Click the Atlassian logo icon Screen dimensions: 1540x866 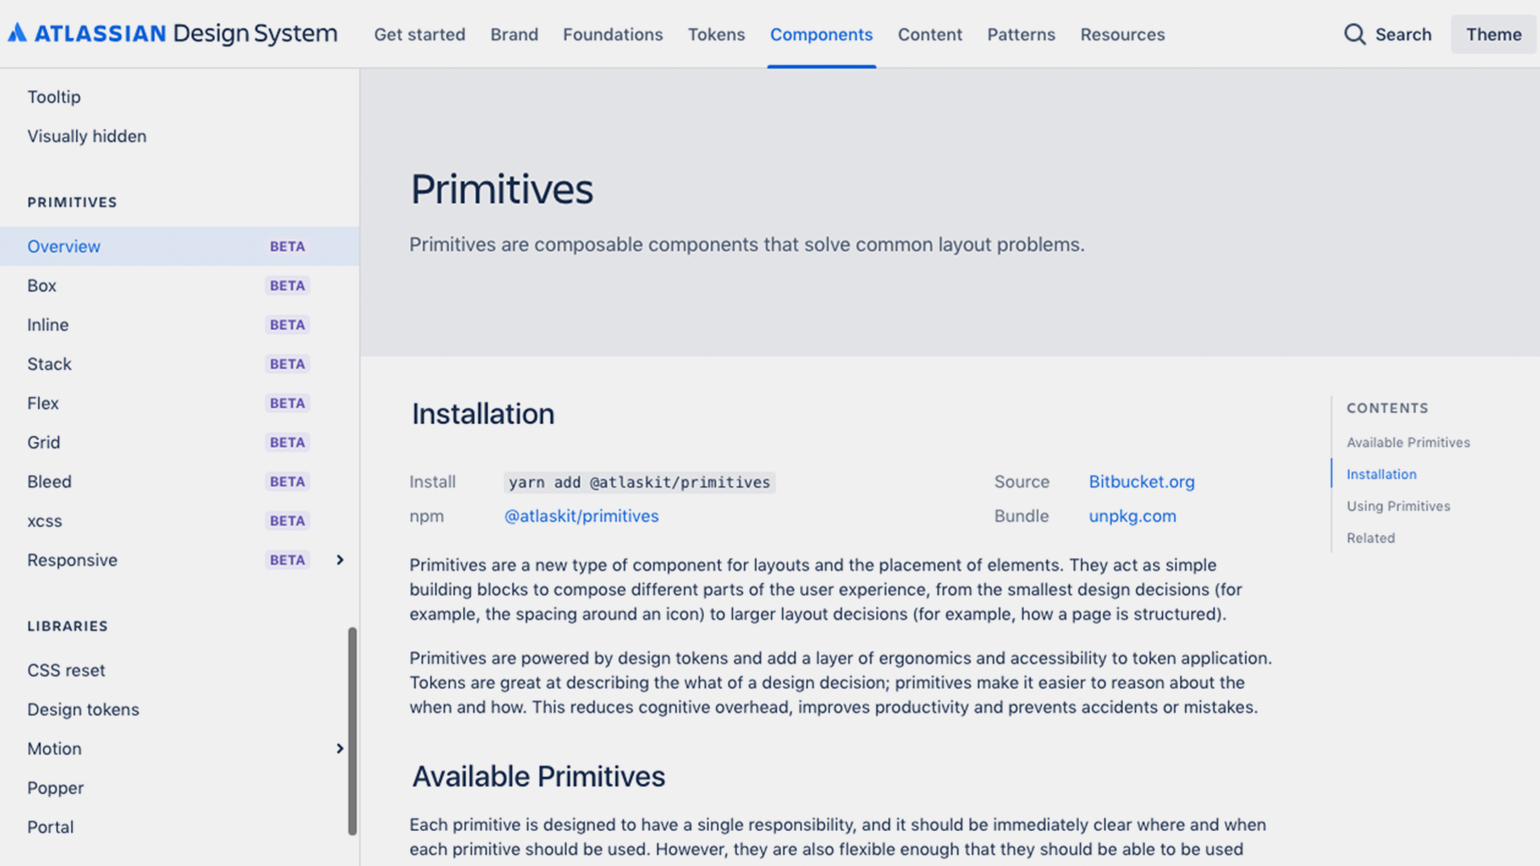coord(17,33)
